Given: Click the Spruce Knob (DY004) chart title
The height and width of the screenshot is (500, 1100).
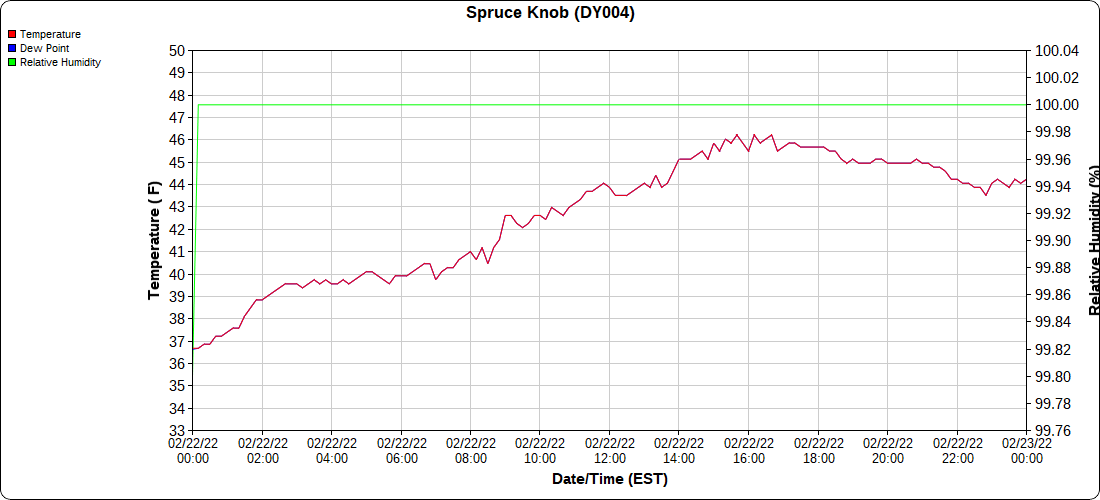Looking at the screenshot, I should (x=550, y=13).
